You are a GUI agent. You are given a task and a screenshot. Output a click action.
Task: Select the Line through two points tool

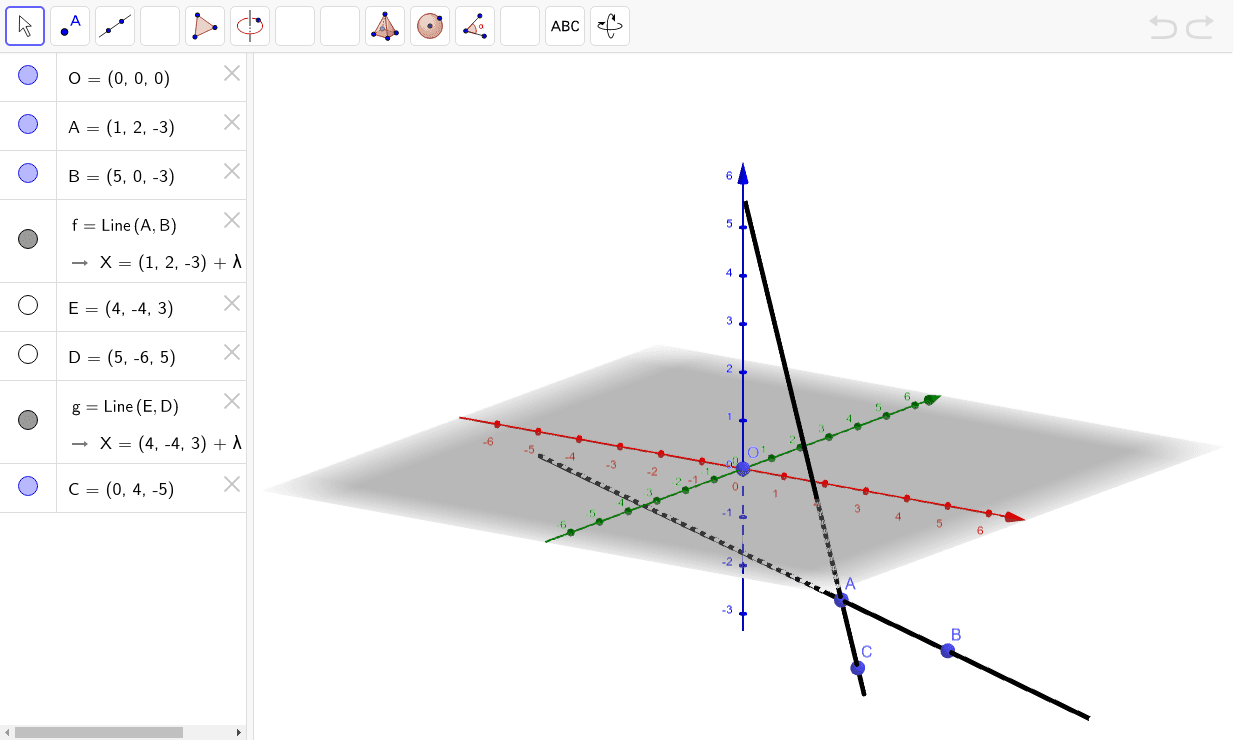(x=115, y=26)
